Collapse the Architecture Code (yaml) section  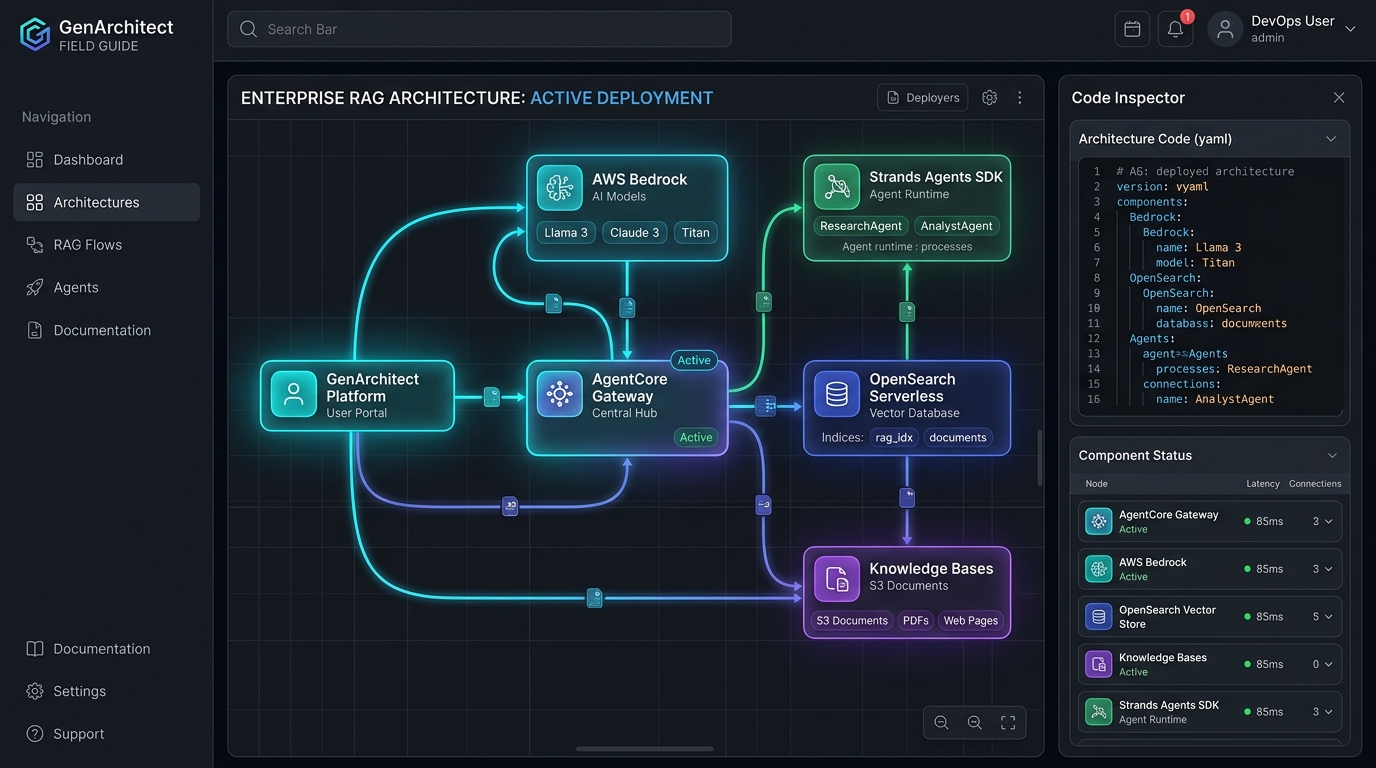(1331, 139)
